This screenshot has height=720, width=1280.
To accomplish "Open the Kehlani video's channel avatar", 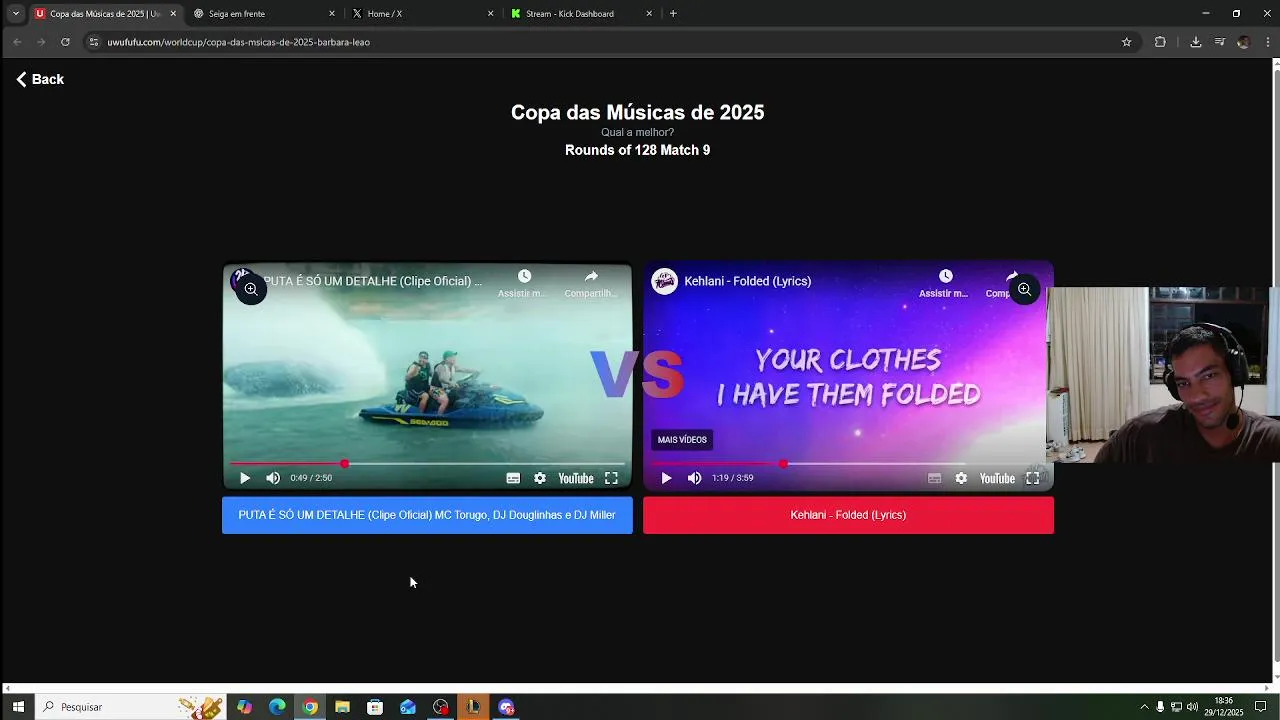I will pyautogui.click(x=664, y=281).
